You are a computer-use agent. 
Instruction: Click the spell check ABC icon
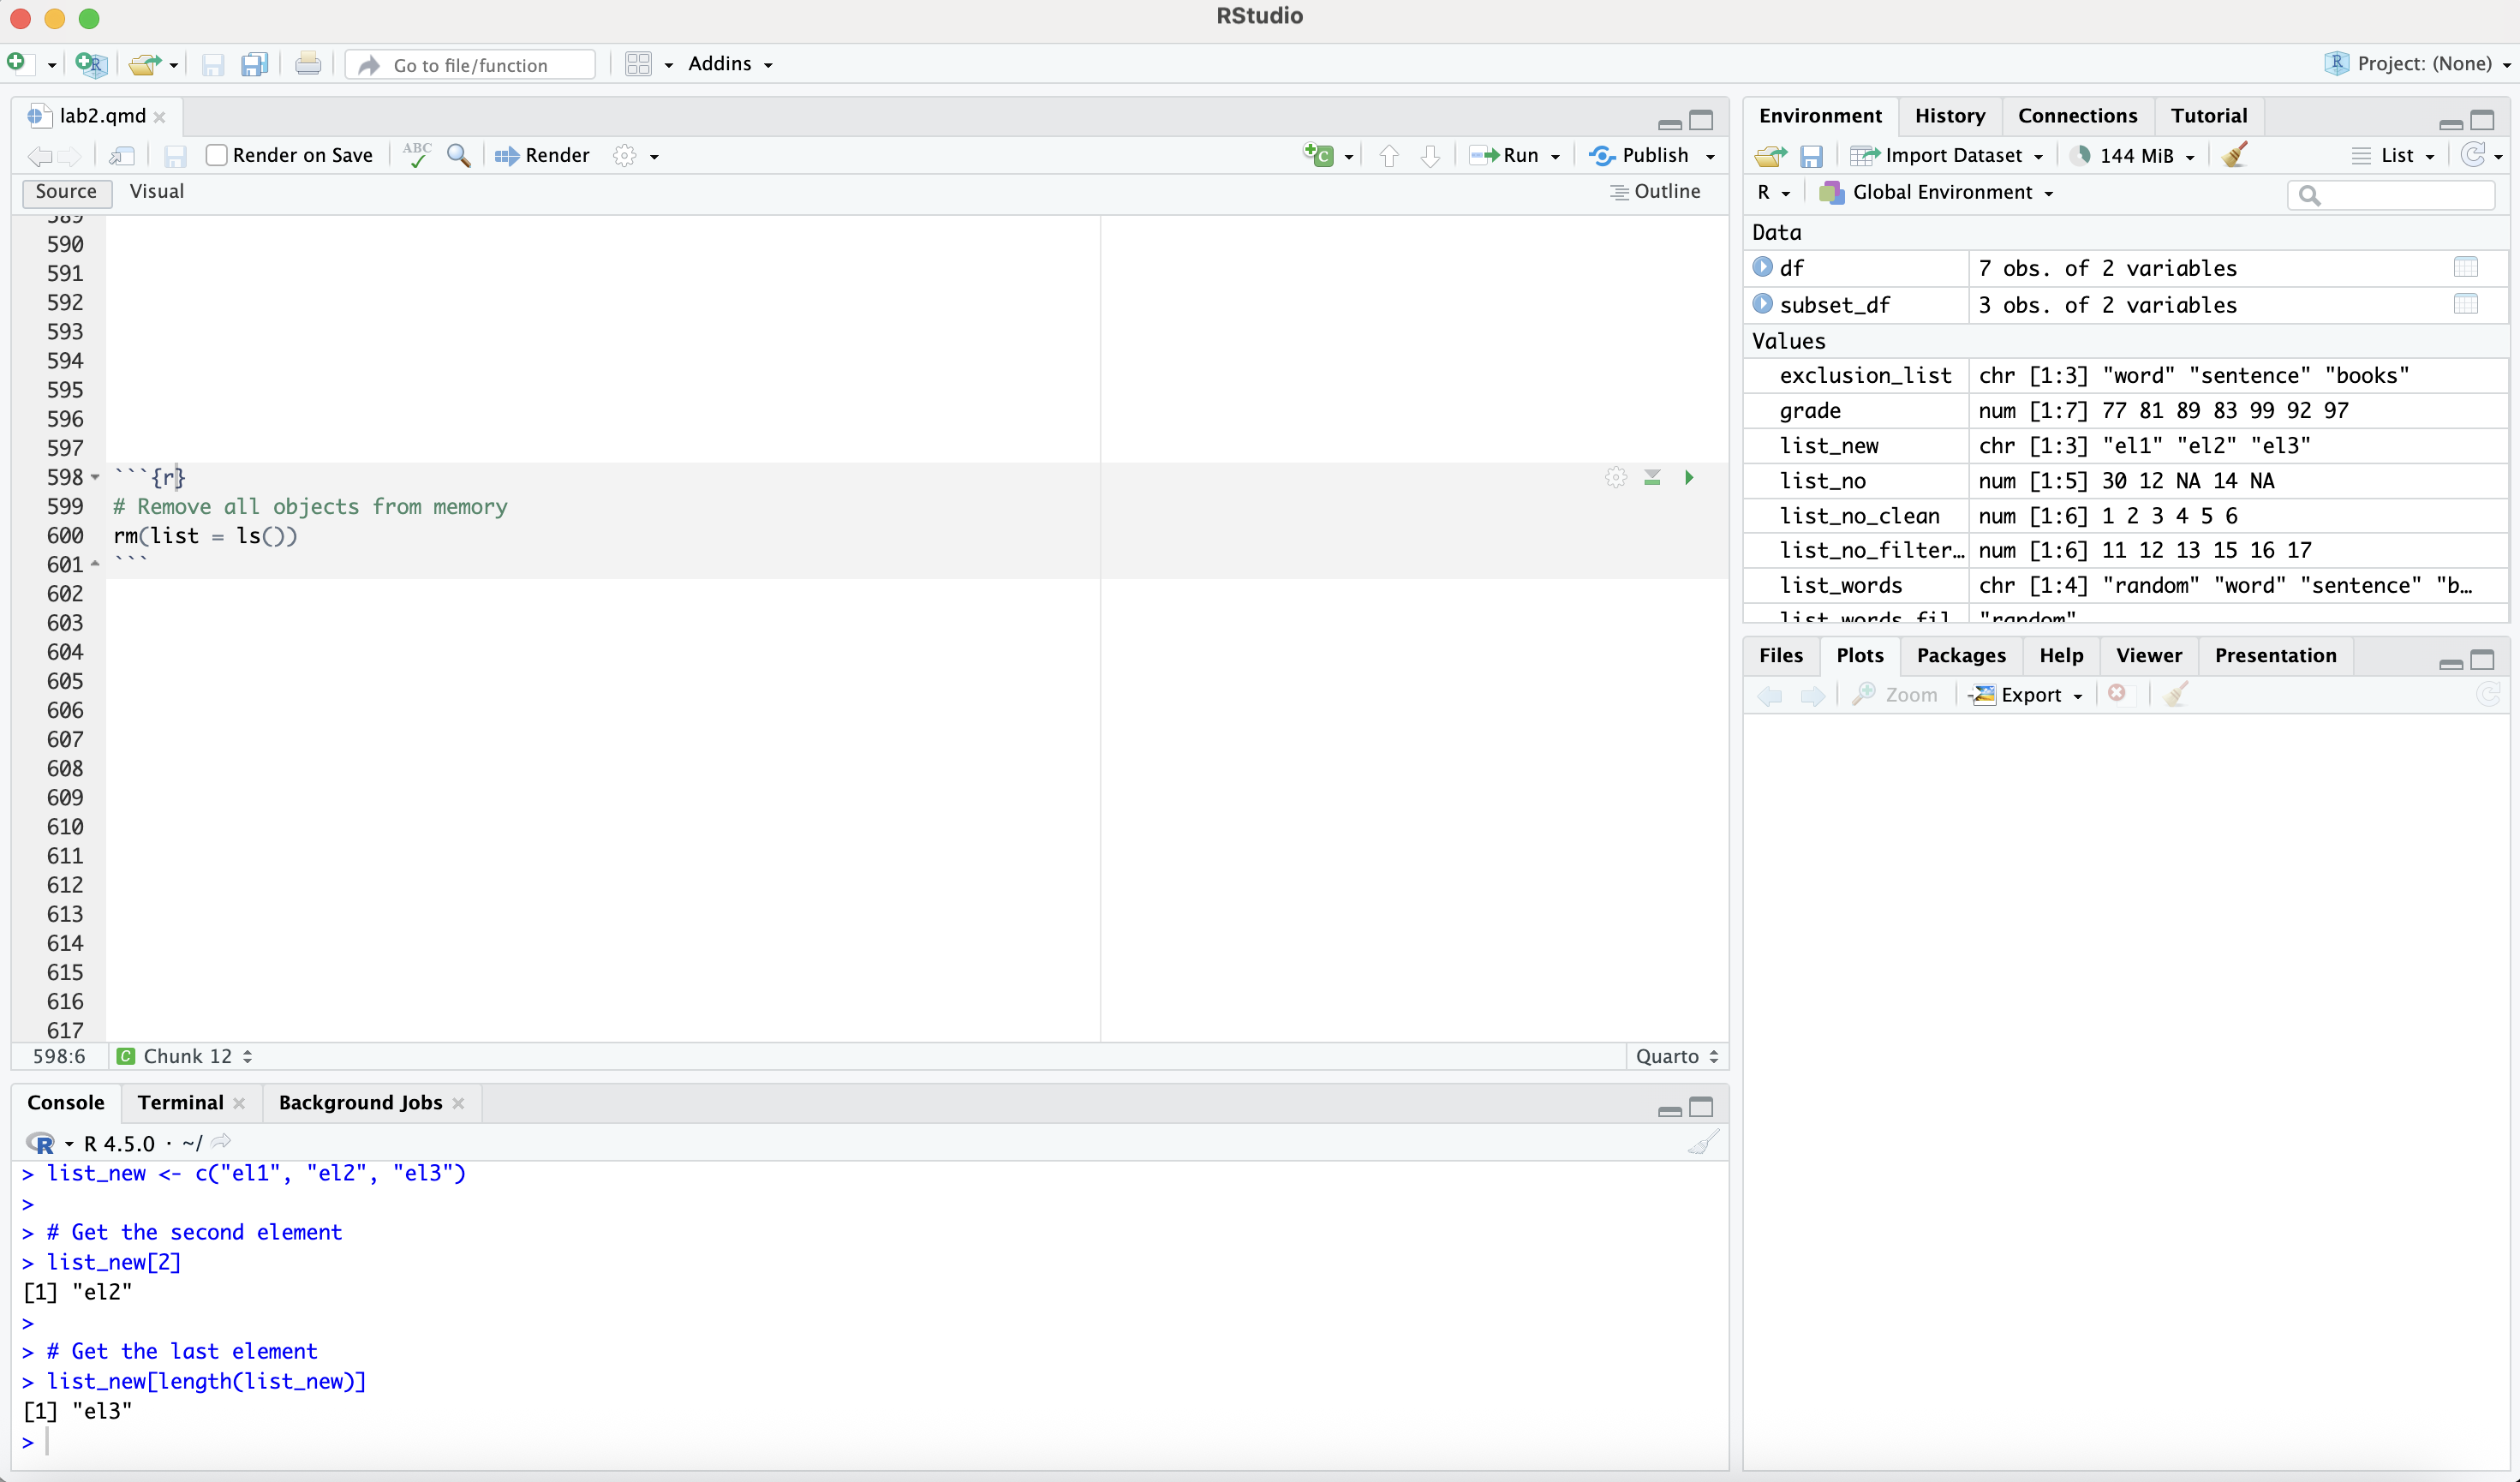417,155
